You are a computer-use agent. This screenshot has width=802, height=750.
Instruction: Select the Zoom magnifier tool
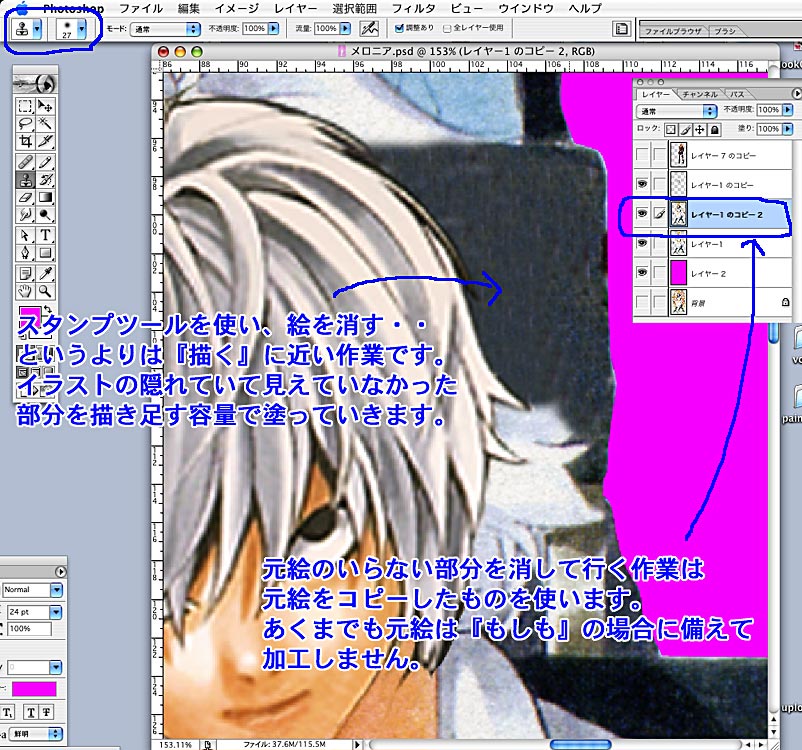pos(45,291)
